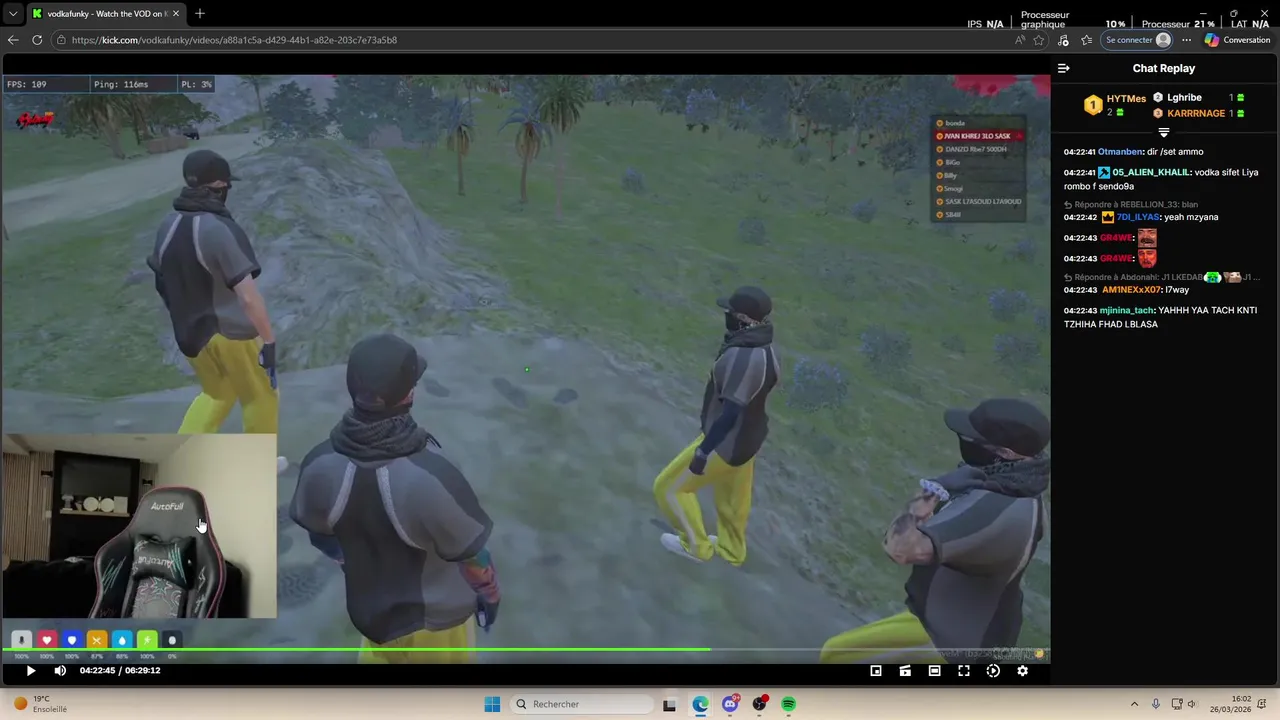Open Microsoft Edge from the taskbar
This screenshot has height=720, width=1280.
tap(700, 704)
